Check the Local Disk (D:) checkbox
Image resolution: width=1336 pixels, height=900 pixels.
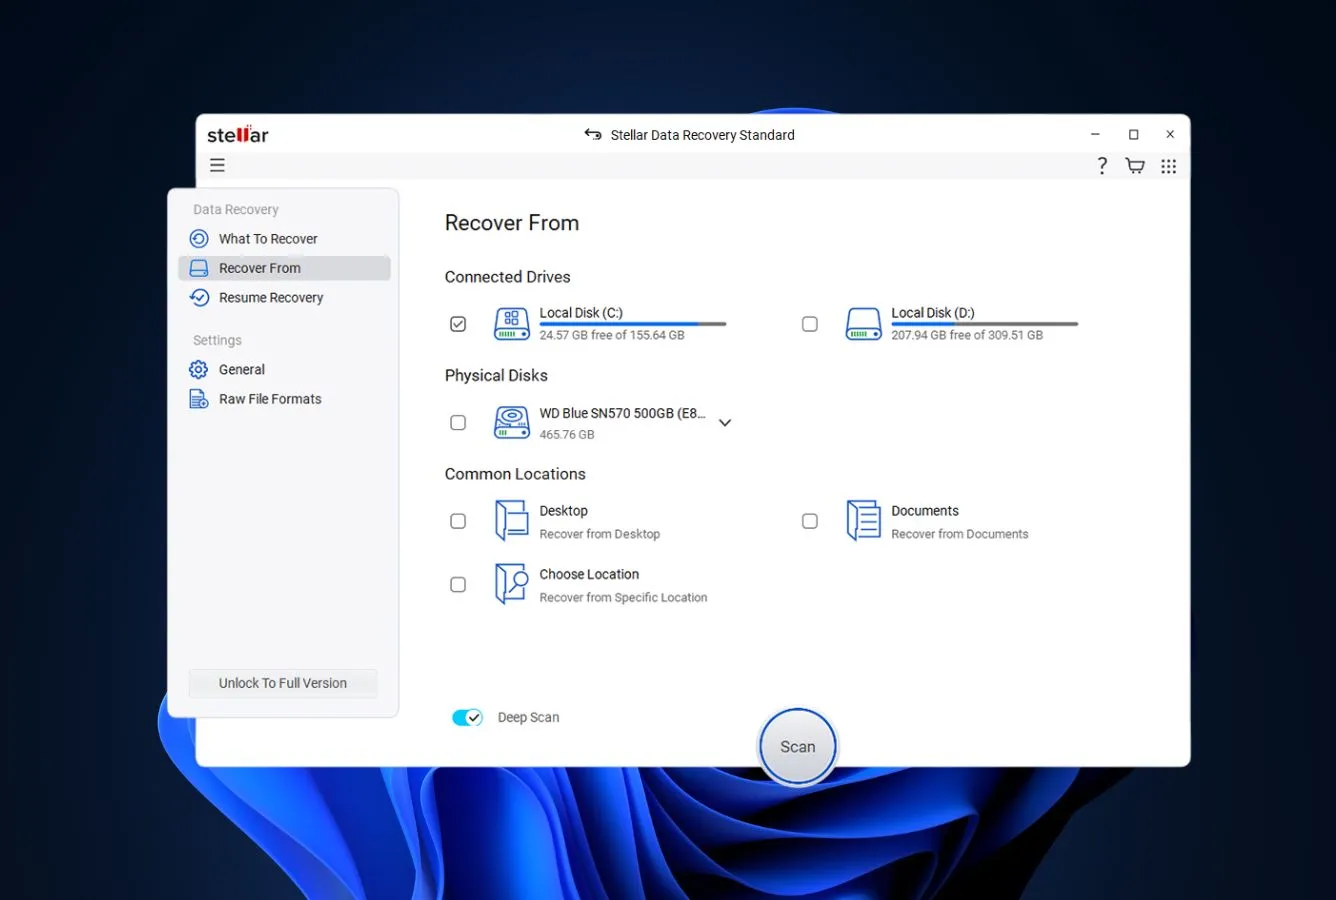tap(810, 324)
